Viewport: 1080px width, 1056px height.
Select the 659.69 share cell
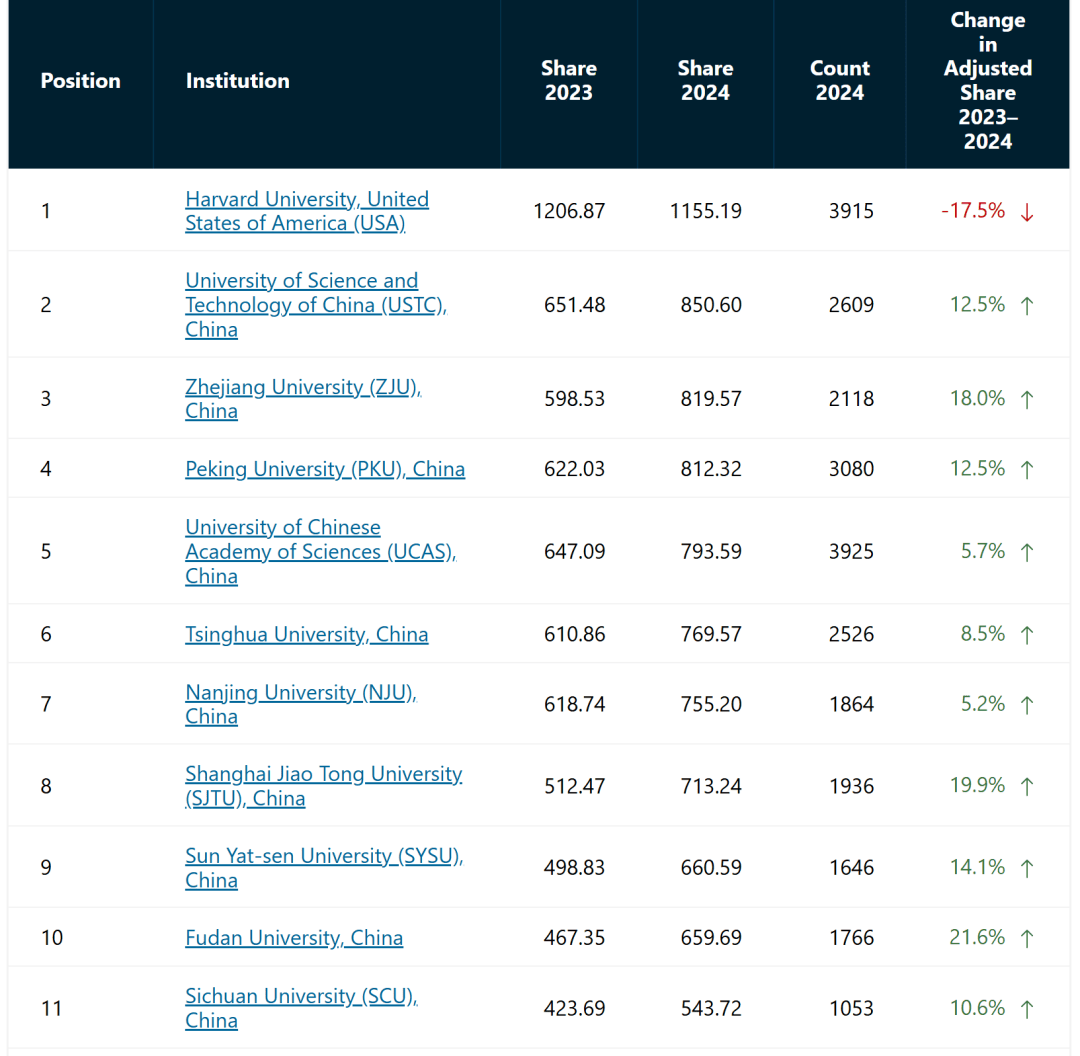(x=711, y=938)
